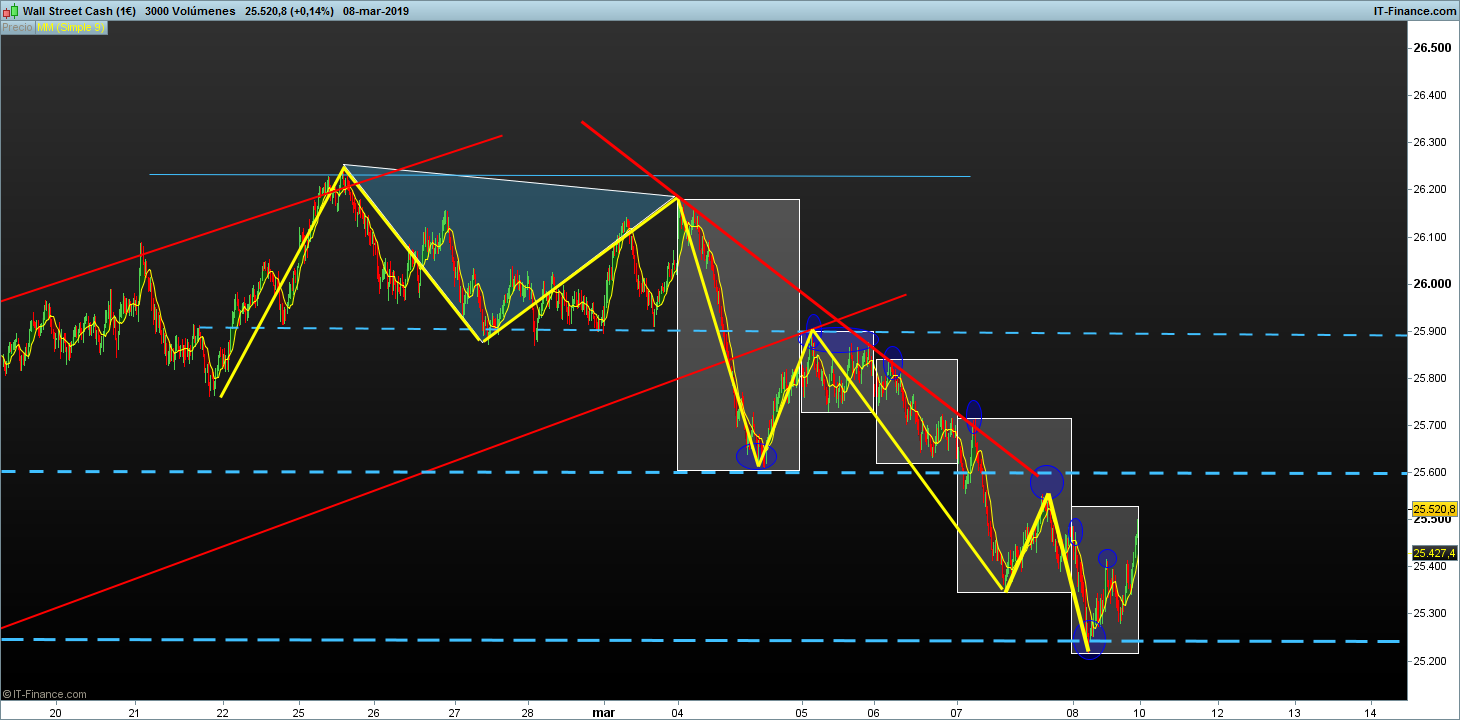Click the 08-mar-2019 date in the title
Screen dimensions: 1460x720
click(x=377, y=11)
